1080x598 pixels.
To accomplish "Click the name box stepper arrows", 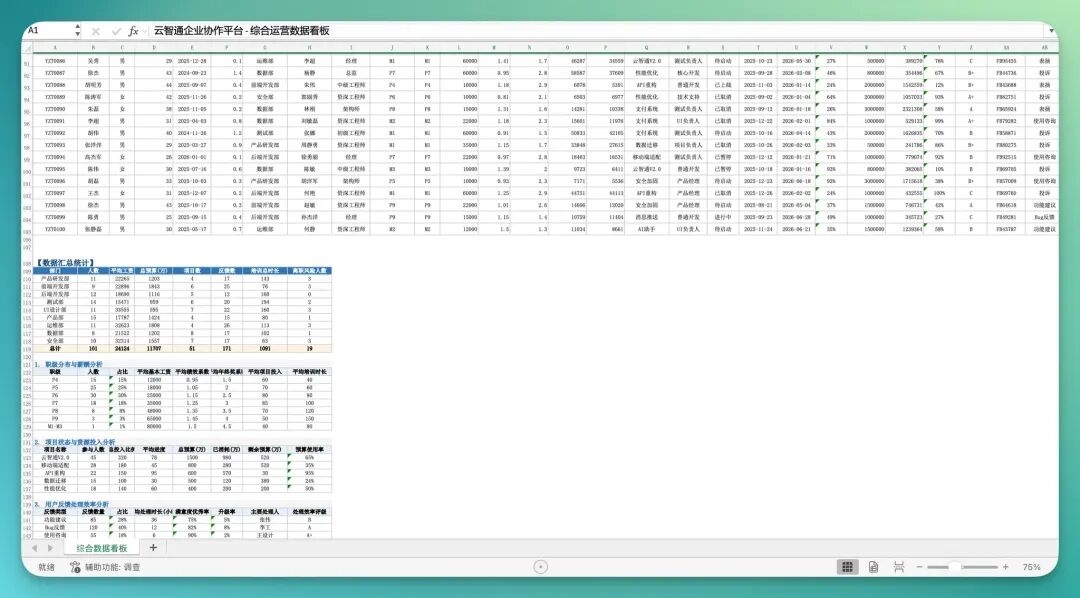I will pyautogui.click(x=77, y=30).
